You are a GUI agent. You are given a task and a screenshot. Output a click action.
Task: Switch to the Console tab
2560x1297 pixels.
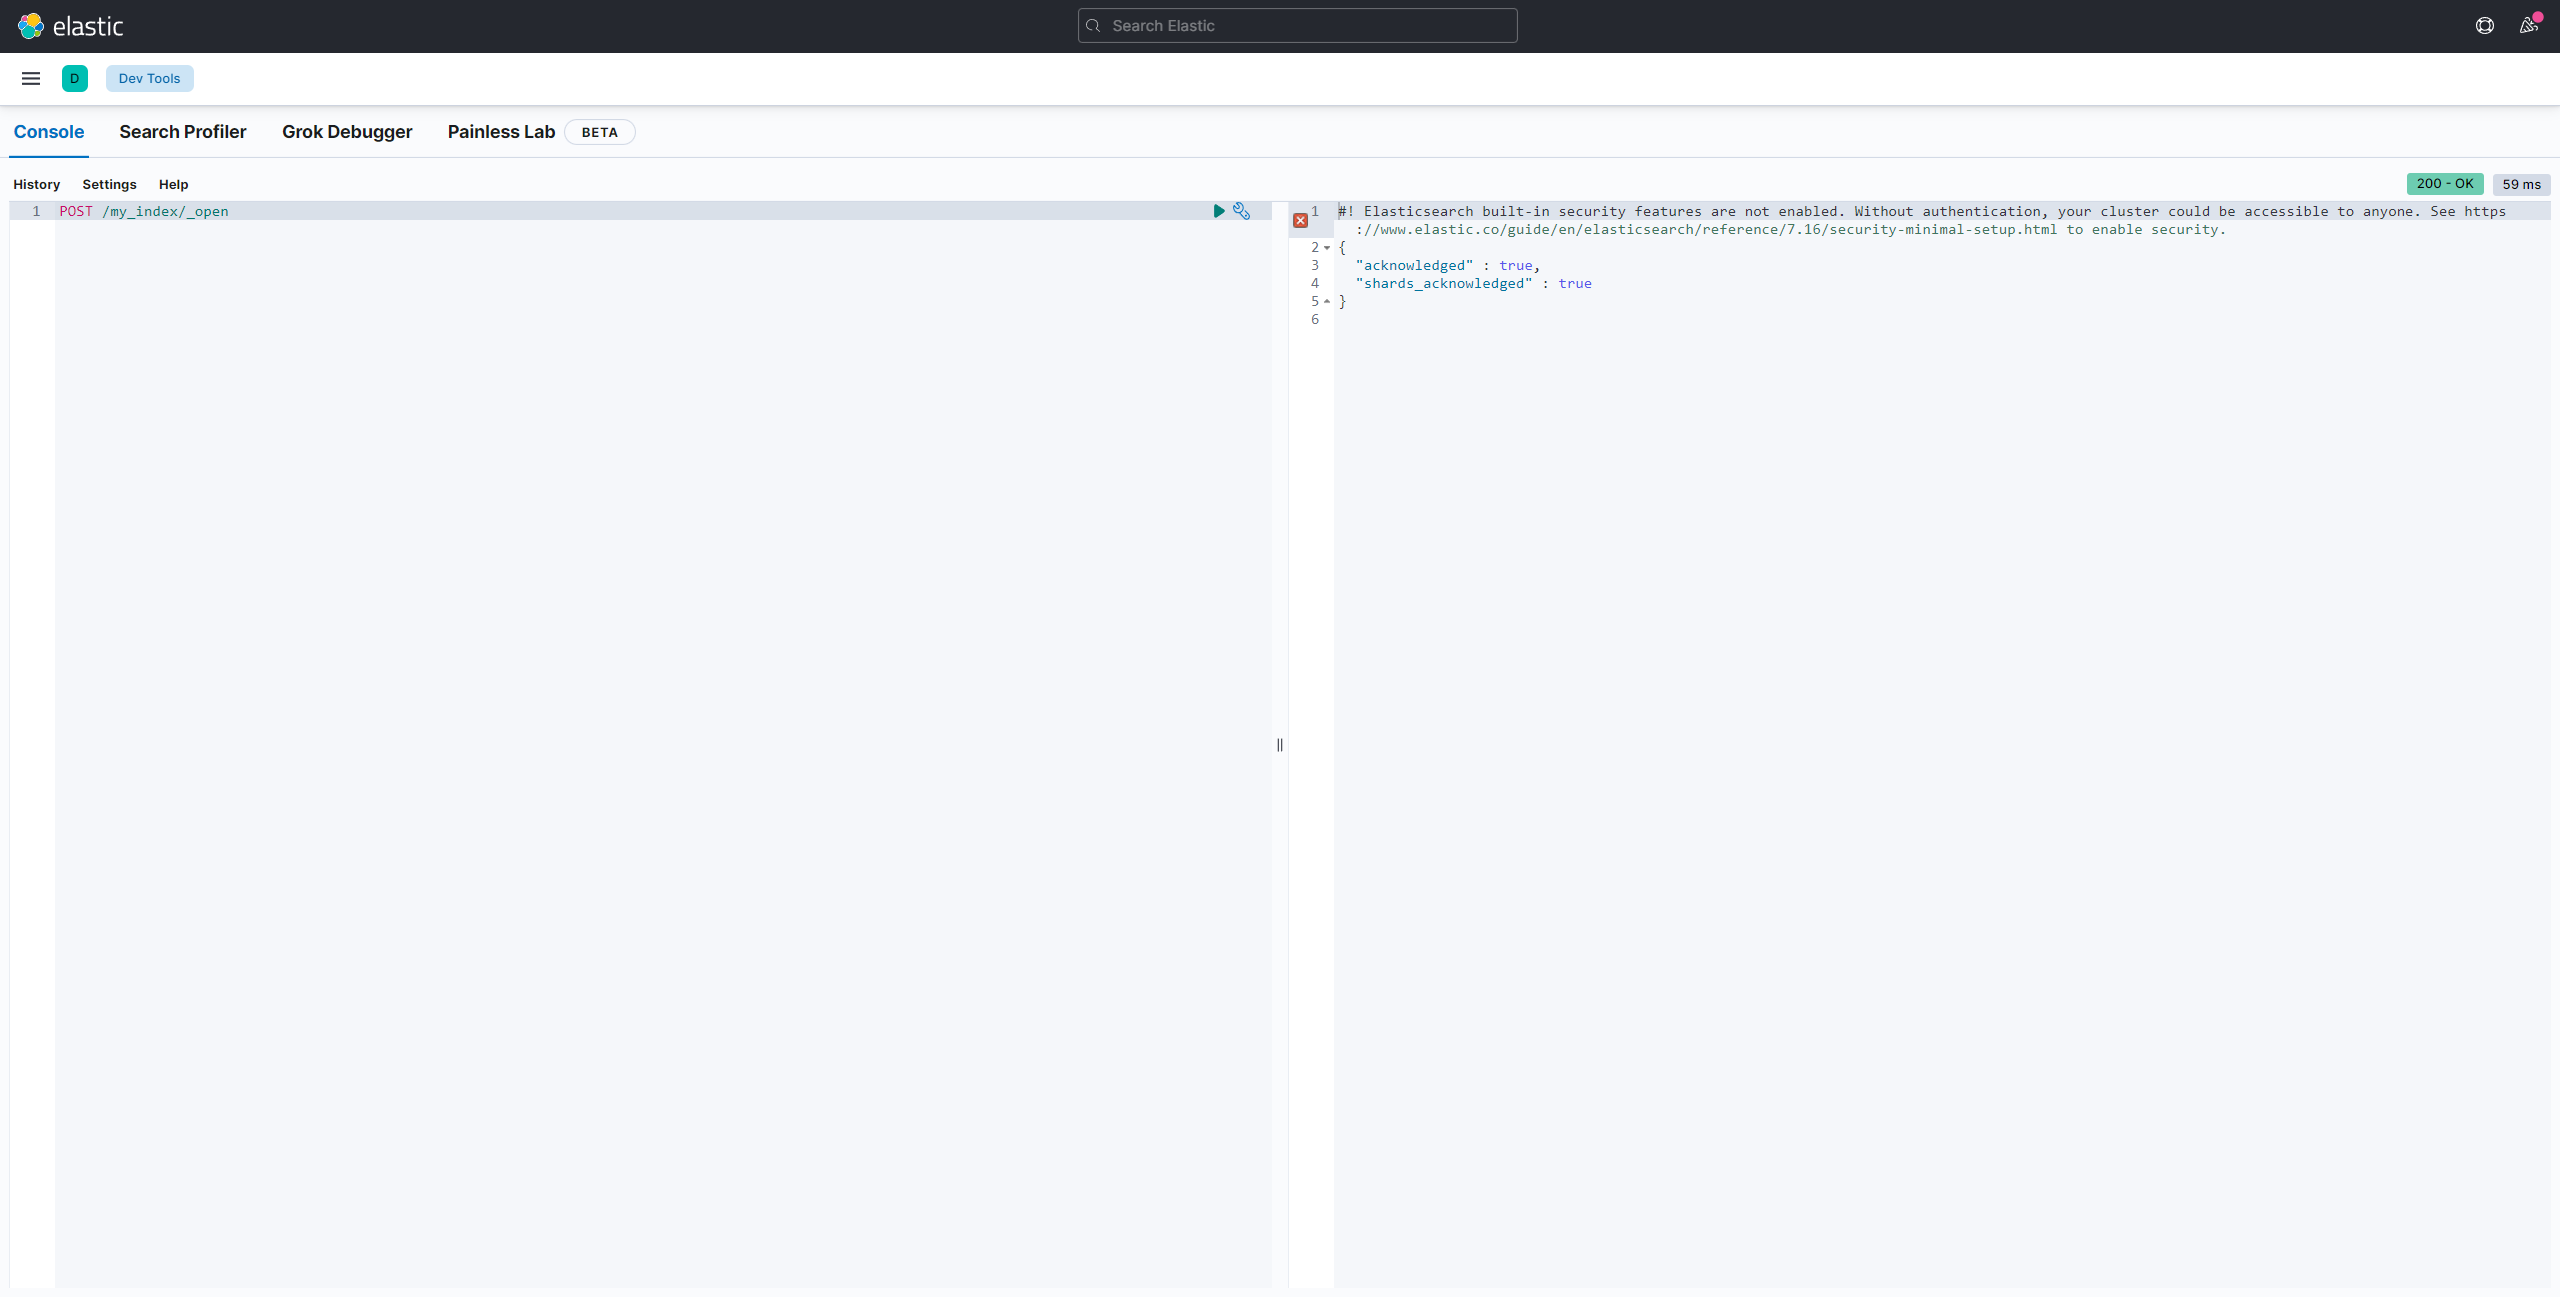(x=49, y=132)
